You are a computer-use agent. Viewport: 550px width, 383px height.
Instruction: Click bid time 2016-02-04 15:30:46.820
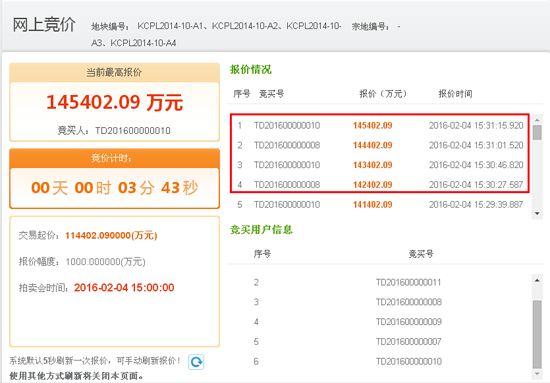(x=476, y=165)
